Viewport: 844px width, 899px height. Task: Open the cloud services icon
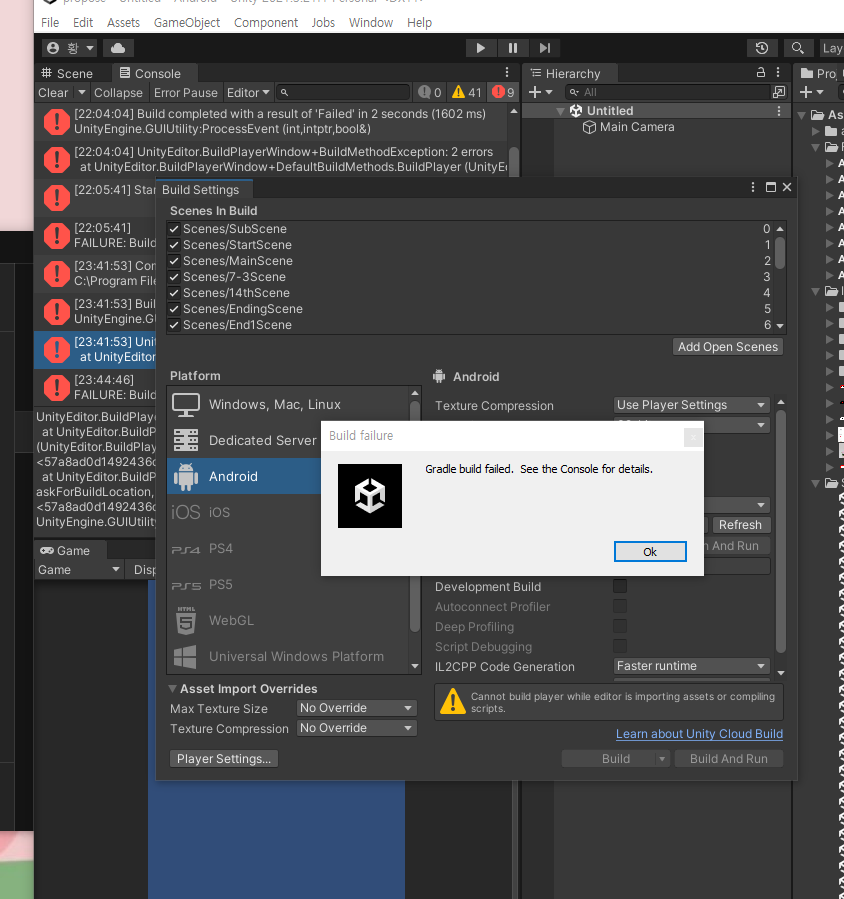pyautogui.click(x=118, y=48)
